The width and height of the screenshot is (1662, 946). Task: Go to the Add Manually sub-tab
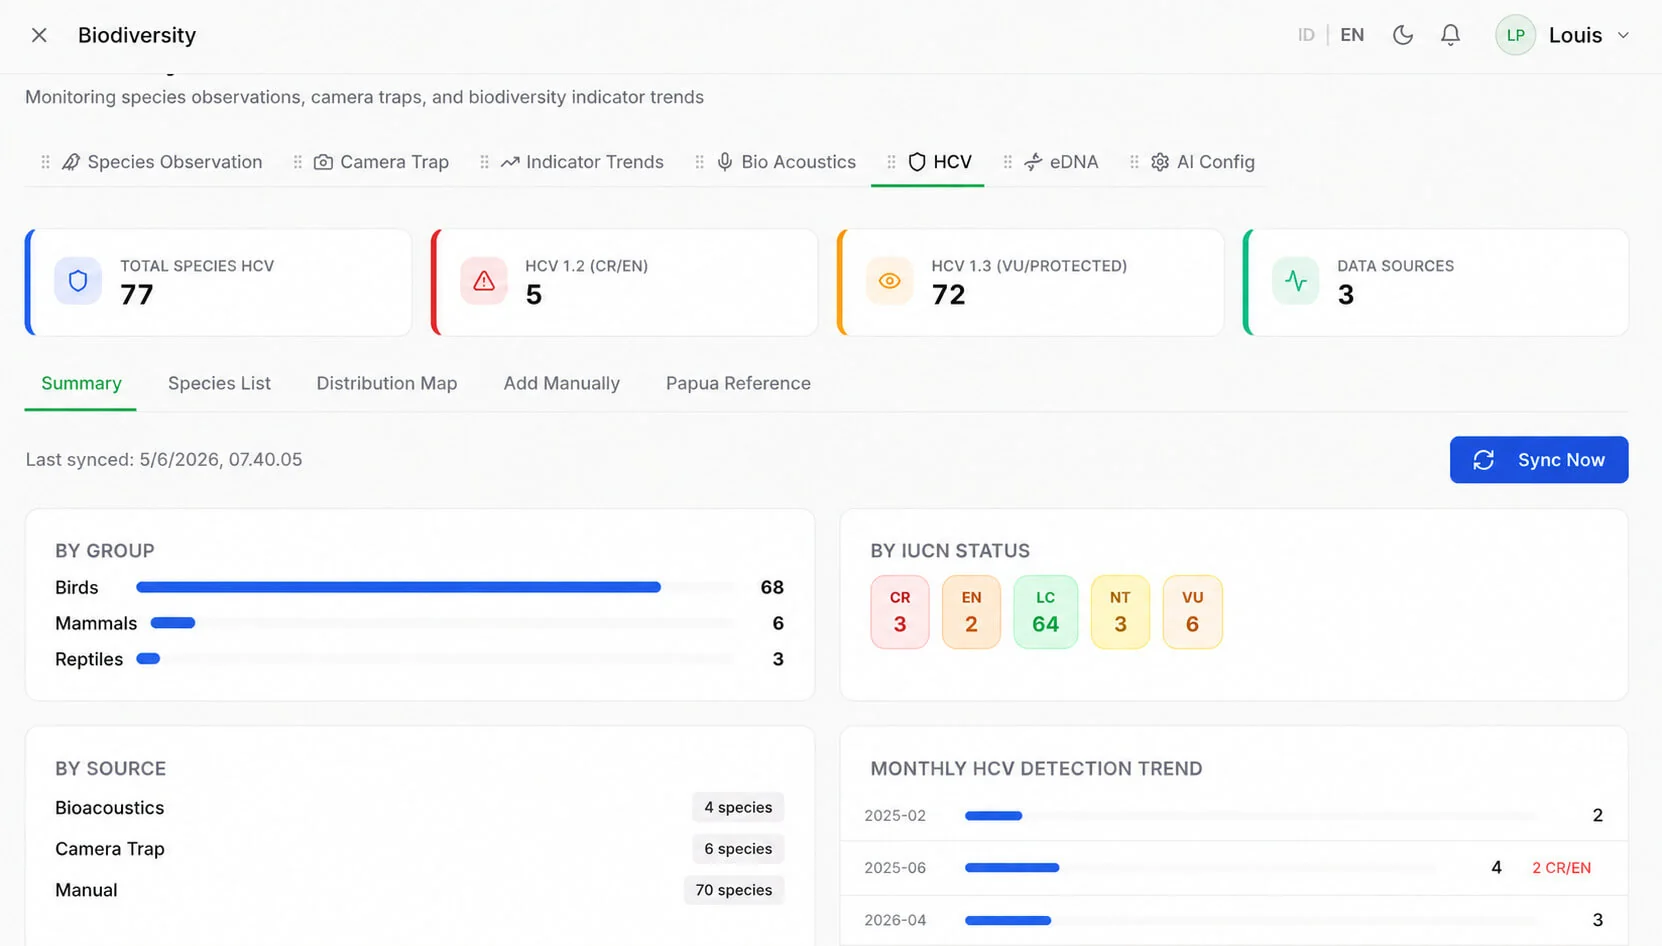coord(562,384)
